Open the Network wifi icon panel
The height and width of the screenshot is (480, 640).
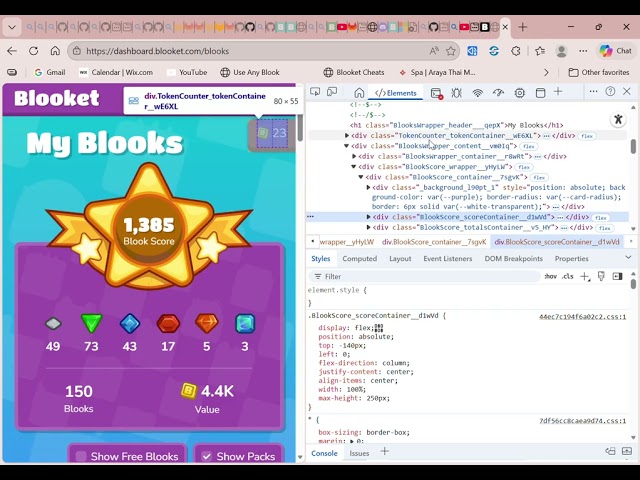[x=478, y=93]
